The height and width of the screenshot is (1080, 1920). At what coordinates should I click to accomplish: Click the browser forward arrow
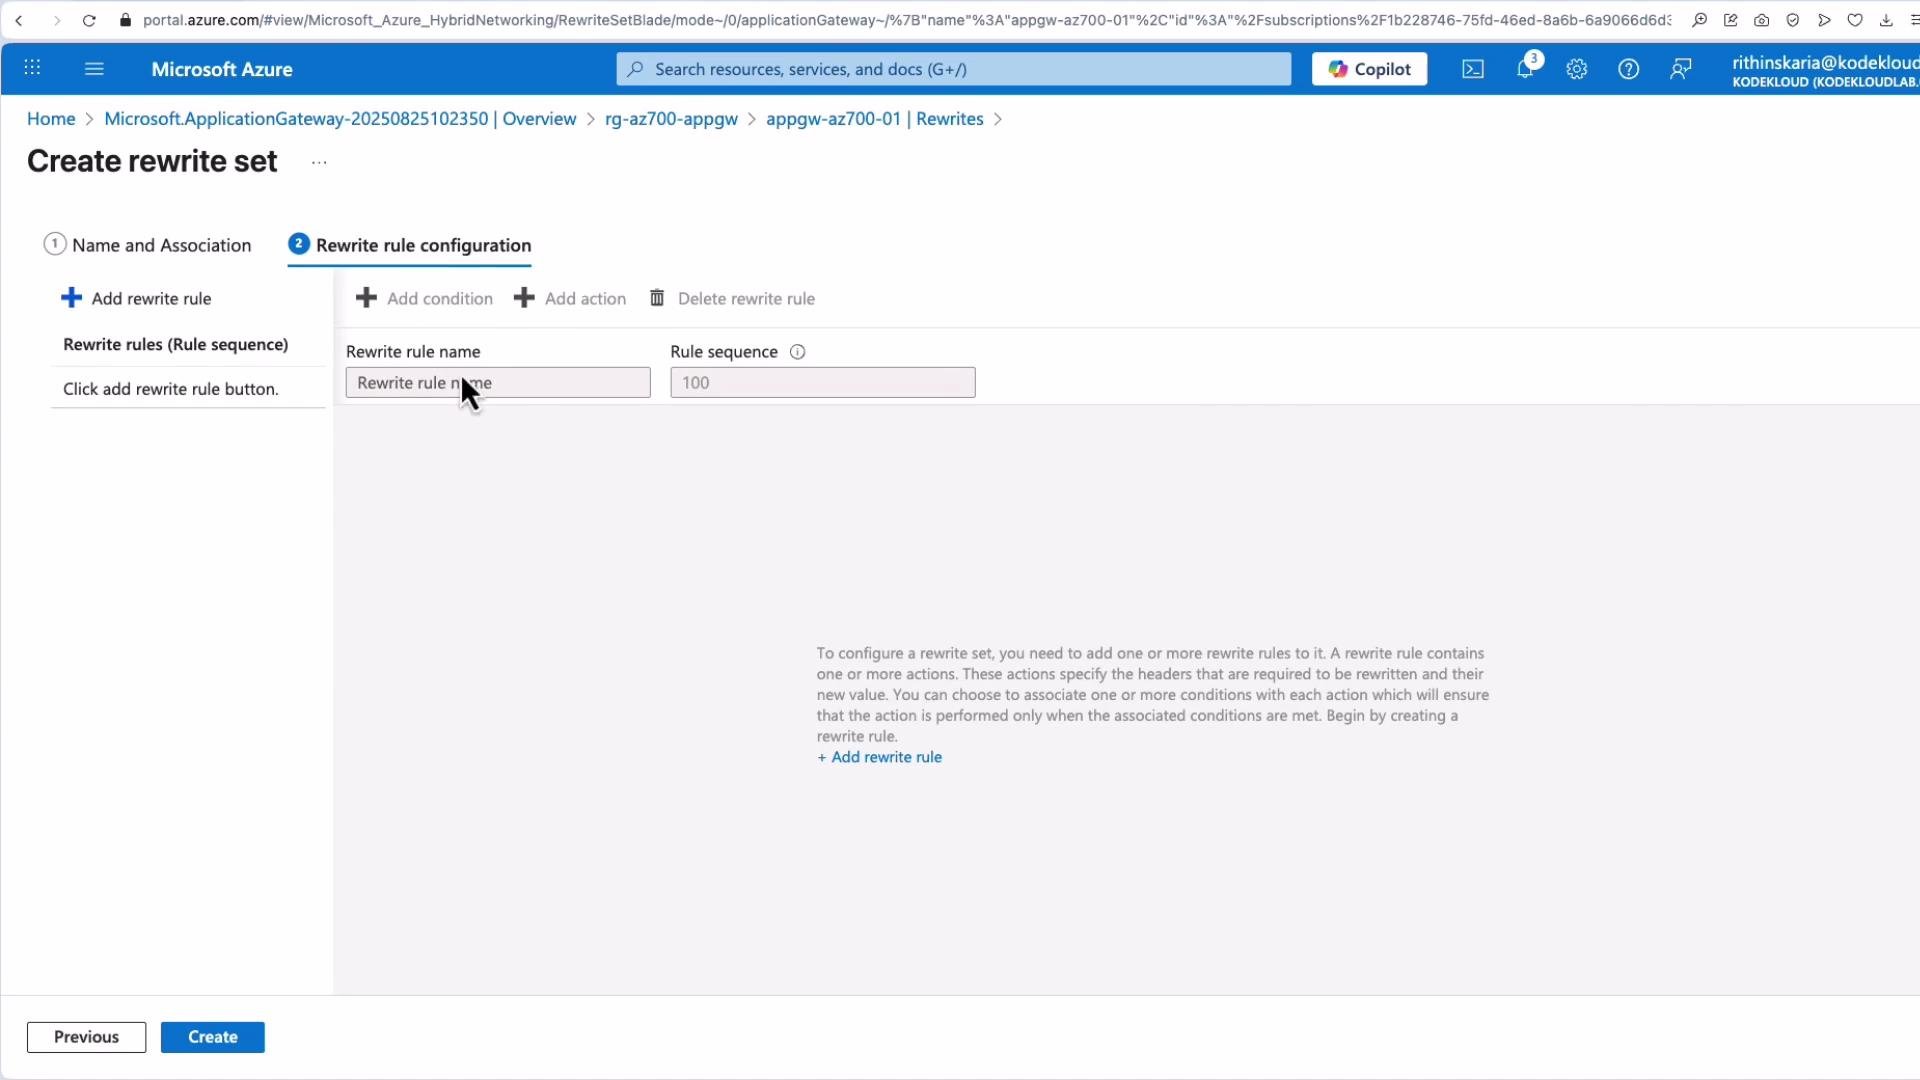tap(56, 20)
